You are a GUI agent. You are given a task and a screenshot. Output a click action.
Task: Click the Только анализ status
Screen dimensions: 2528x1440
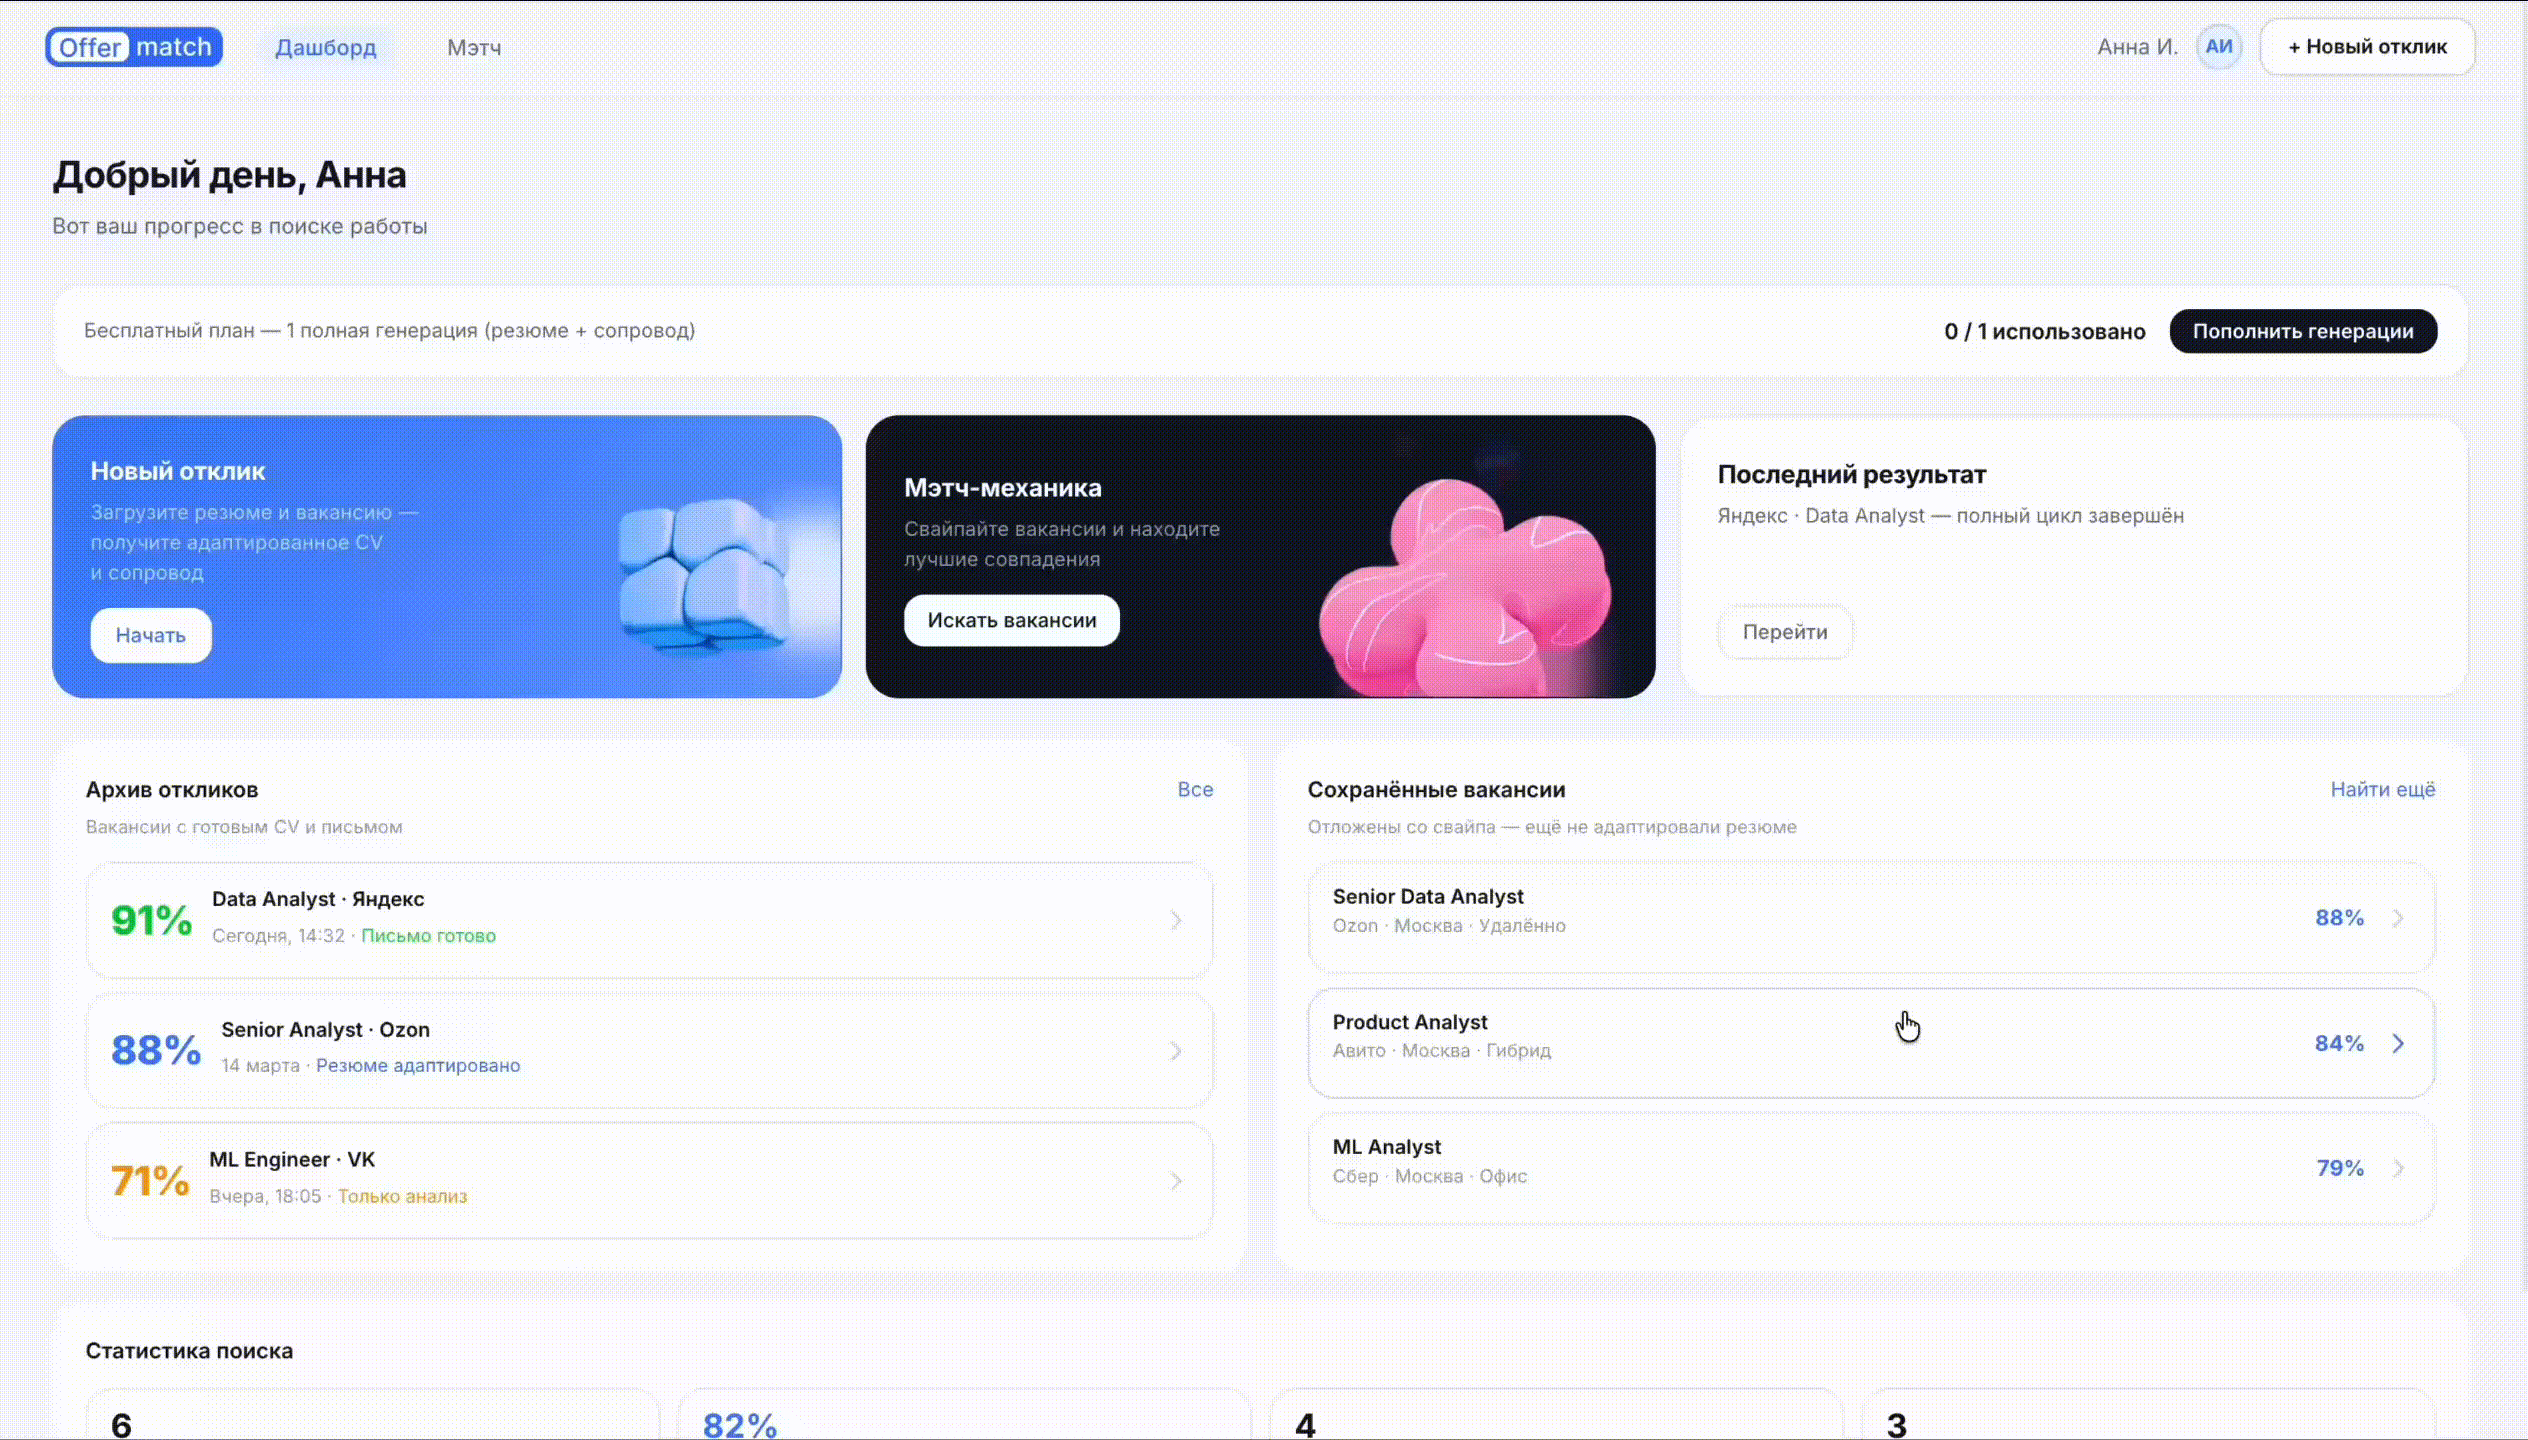(x=402, y=1196)
